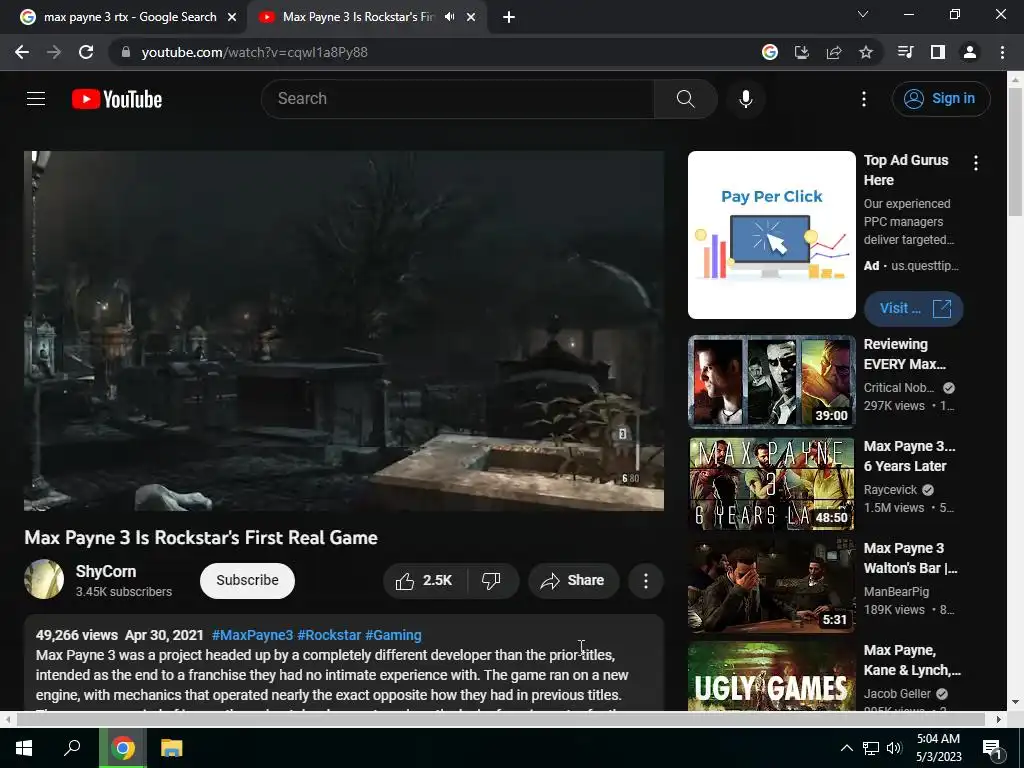The image size is (1024, 768).
Task: Install app via address bar icon
Action: tap(802, 52)
